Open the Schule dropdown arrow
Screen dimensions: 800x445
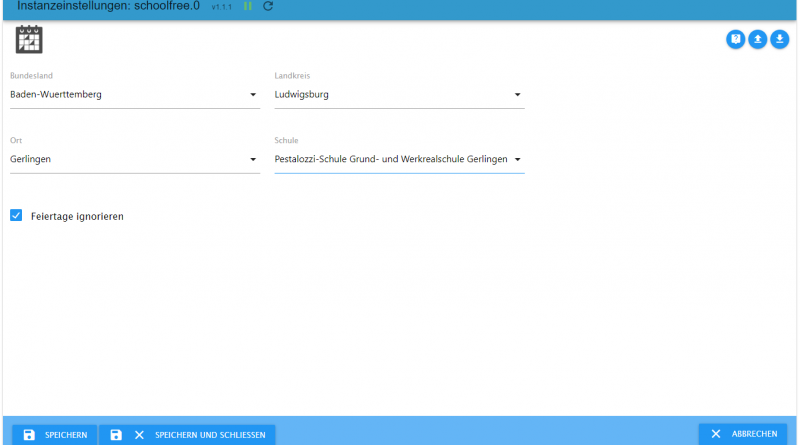click(517, 159)
